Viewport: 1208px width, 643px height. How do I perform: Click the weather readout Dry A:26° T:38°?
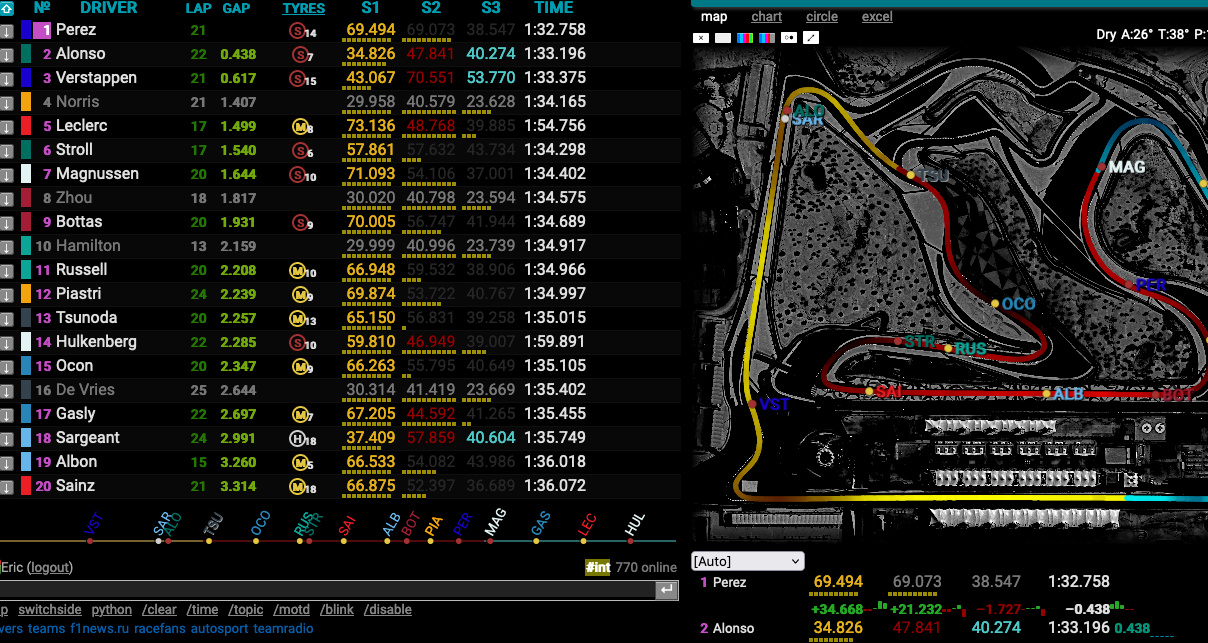click(1142, 34)
